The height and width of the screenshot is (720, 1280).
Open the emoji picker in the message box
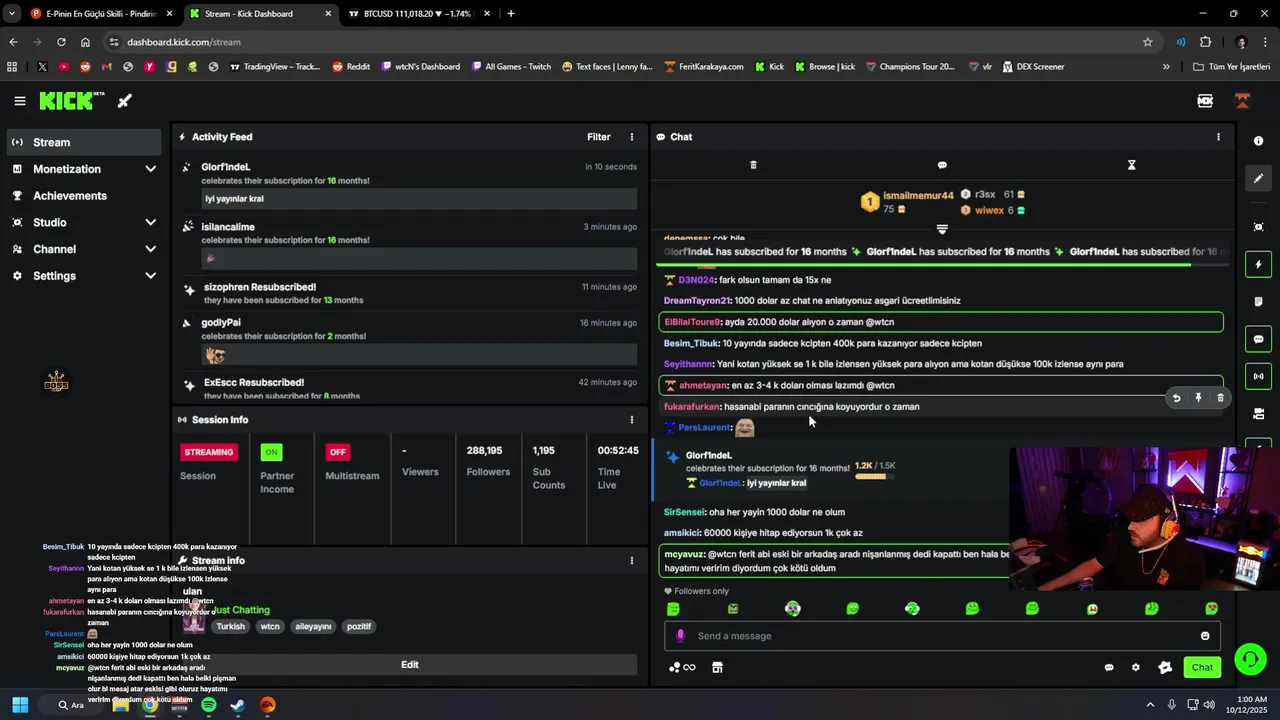point(1205,636)
